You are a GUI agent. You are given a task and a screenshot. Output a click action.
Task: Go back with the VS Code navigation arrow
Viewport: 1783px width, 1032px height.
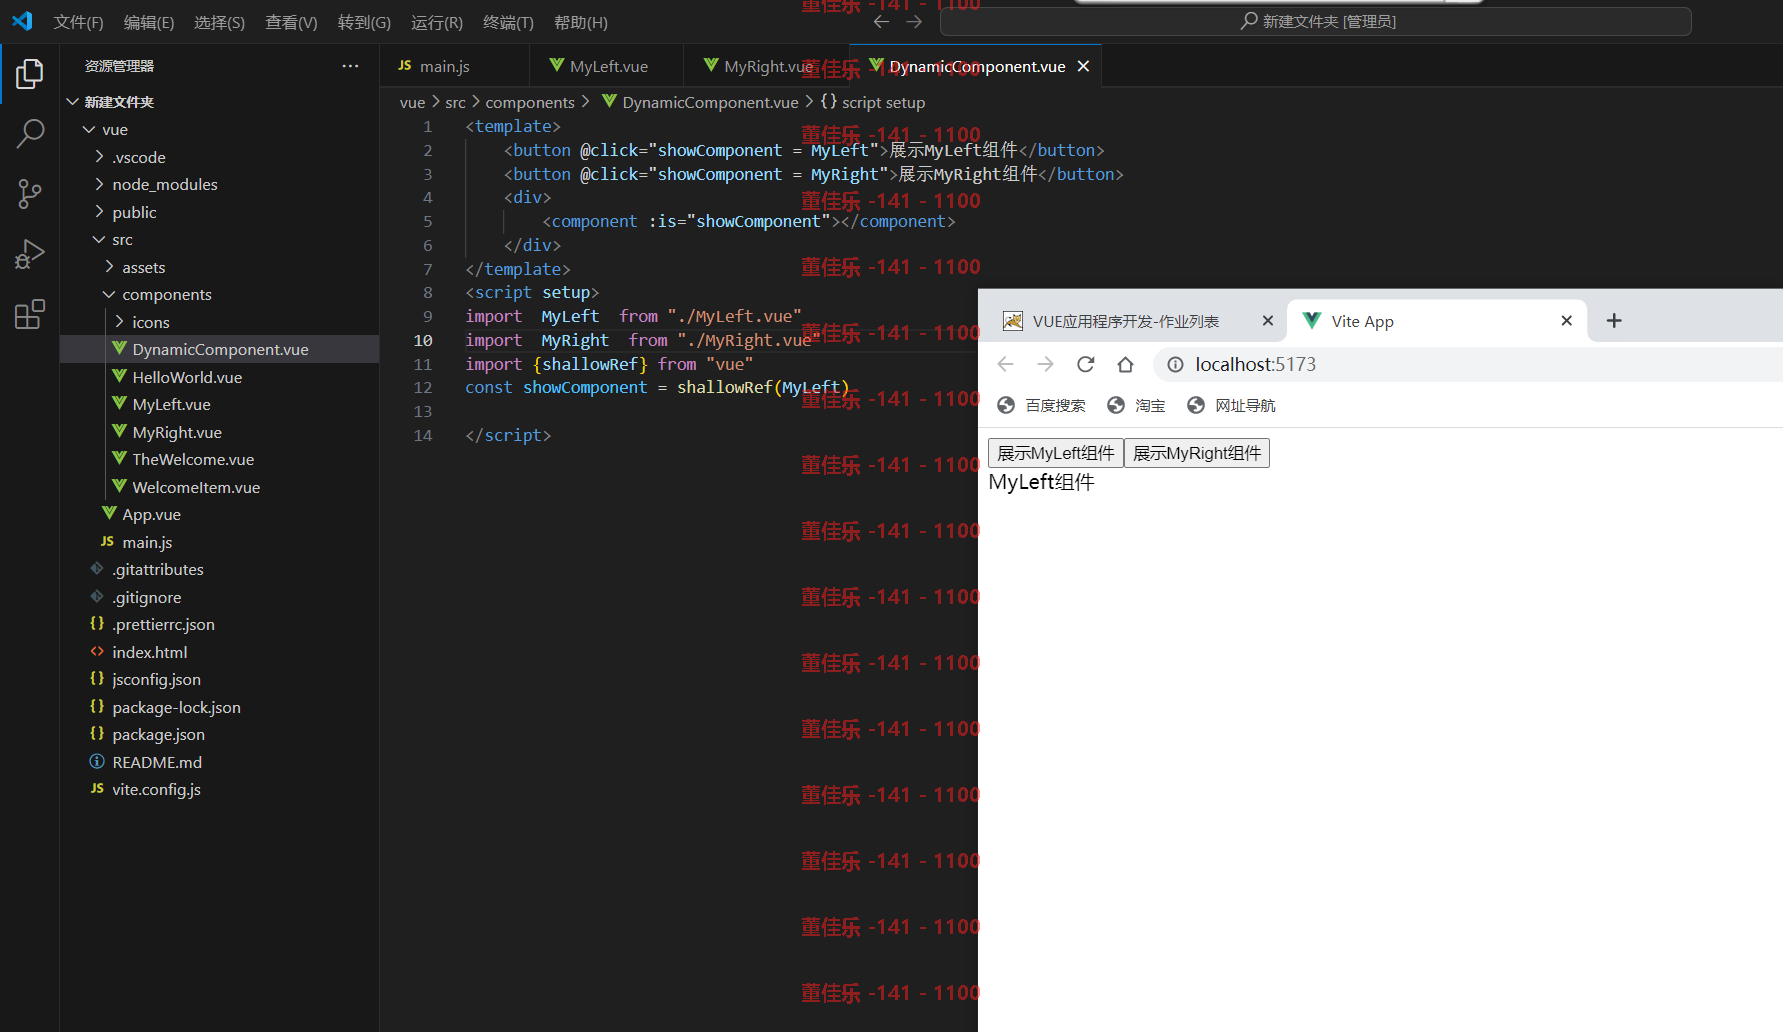[x=881, y=21]
